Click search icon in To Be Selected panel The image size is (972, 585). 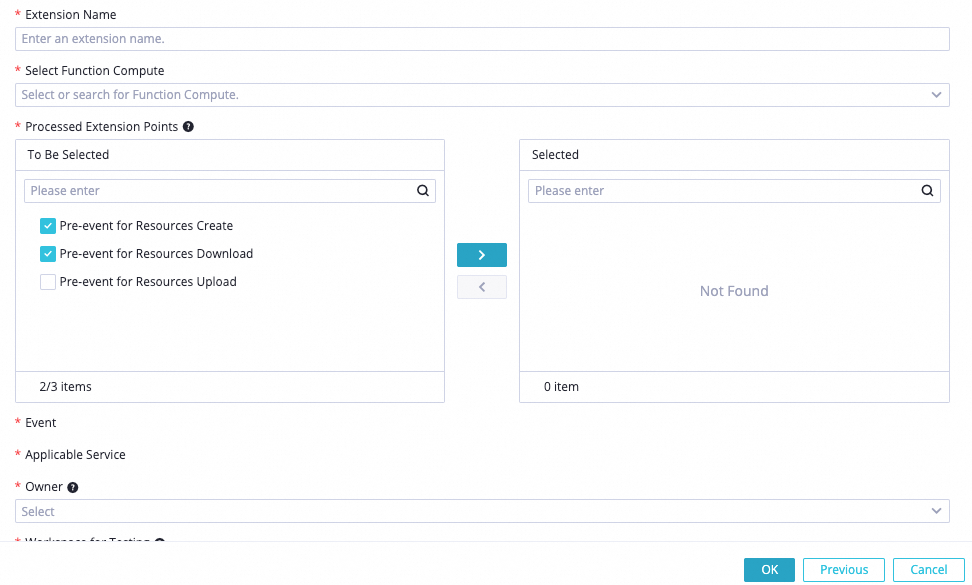coord(423,191)
